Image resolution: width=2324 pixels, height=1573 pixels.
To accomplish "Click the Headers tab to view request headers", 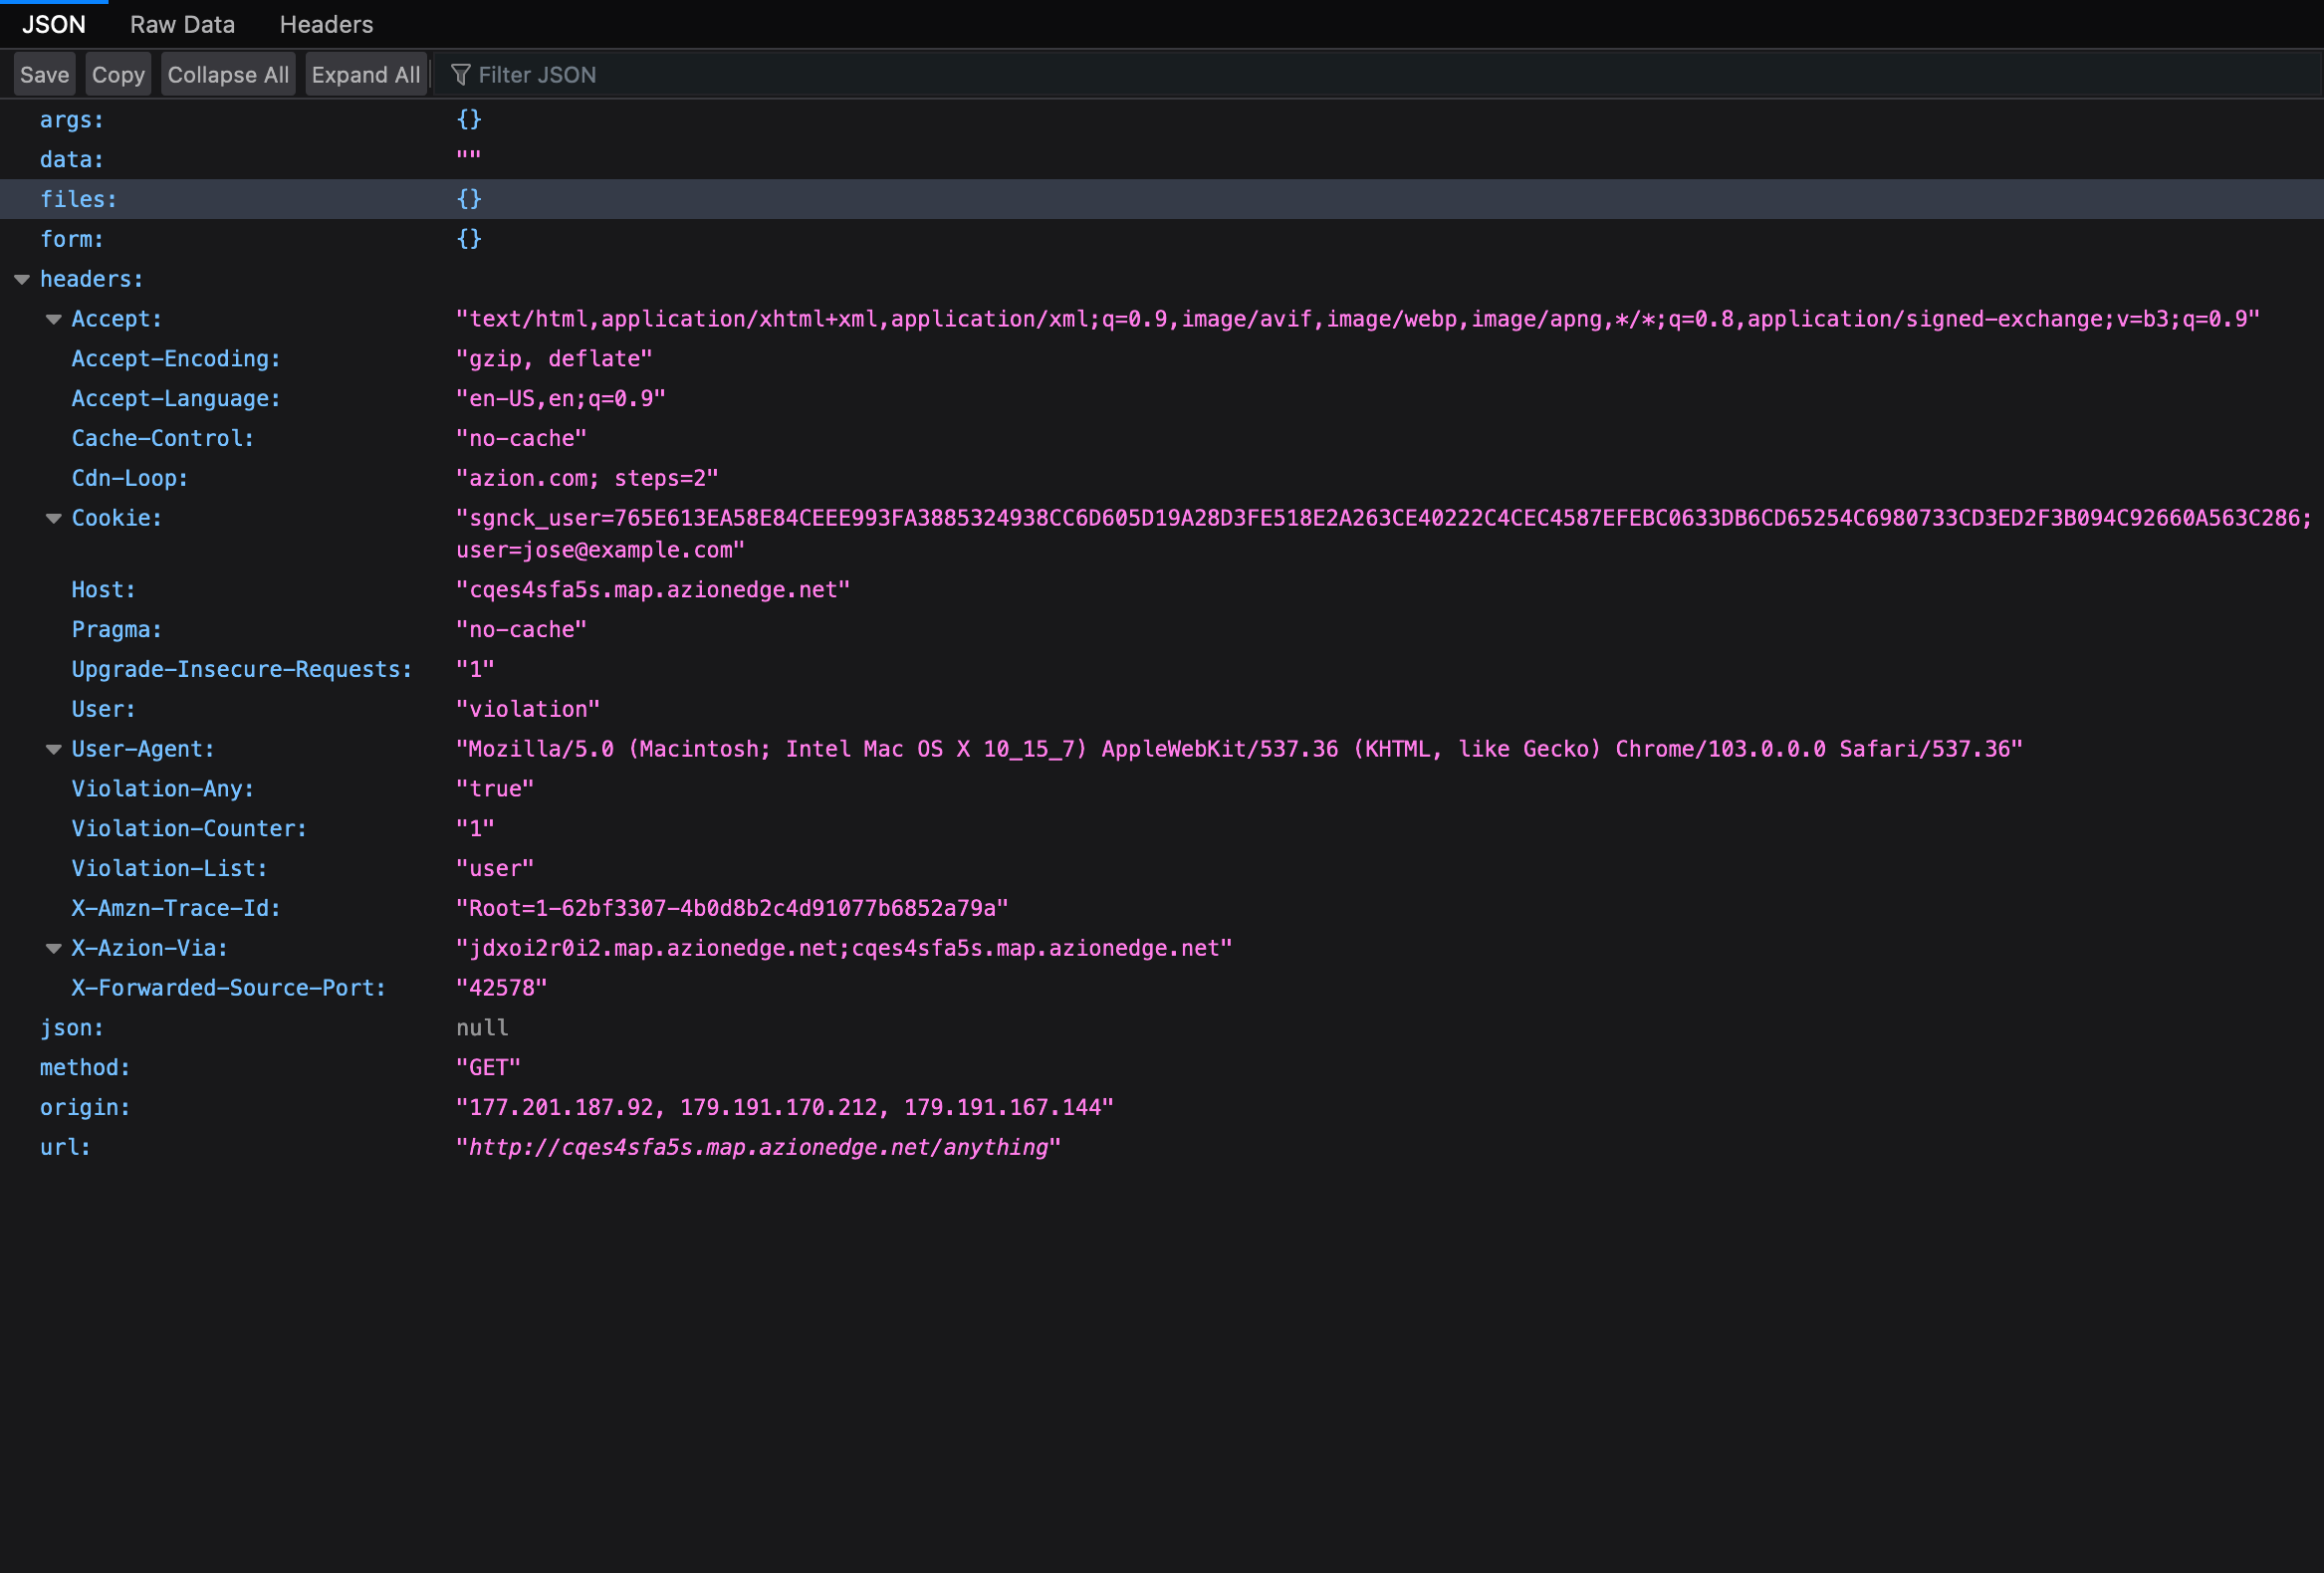I will tap(322, 25).
